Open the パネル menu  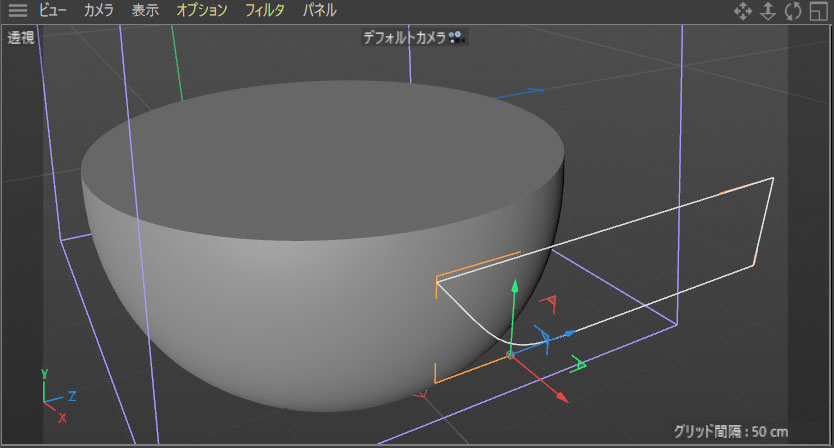coord(320,11)
